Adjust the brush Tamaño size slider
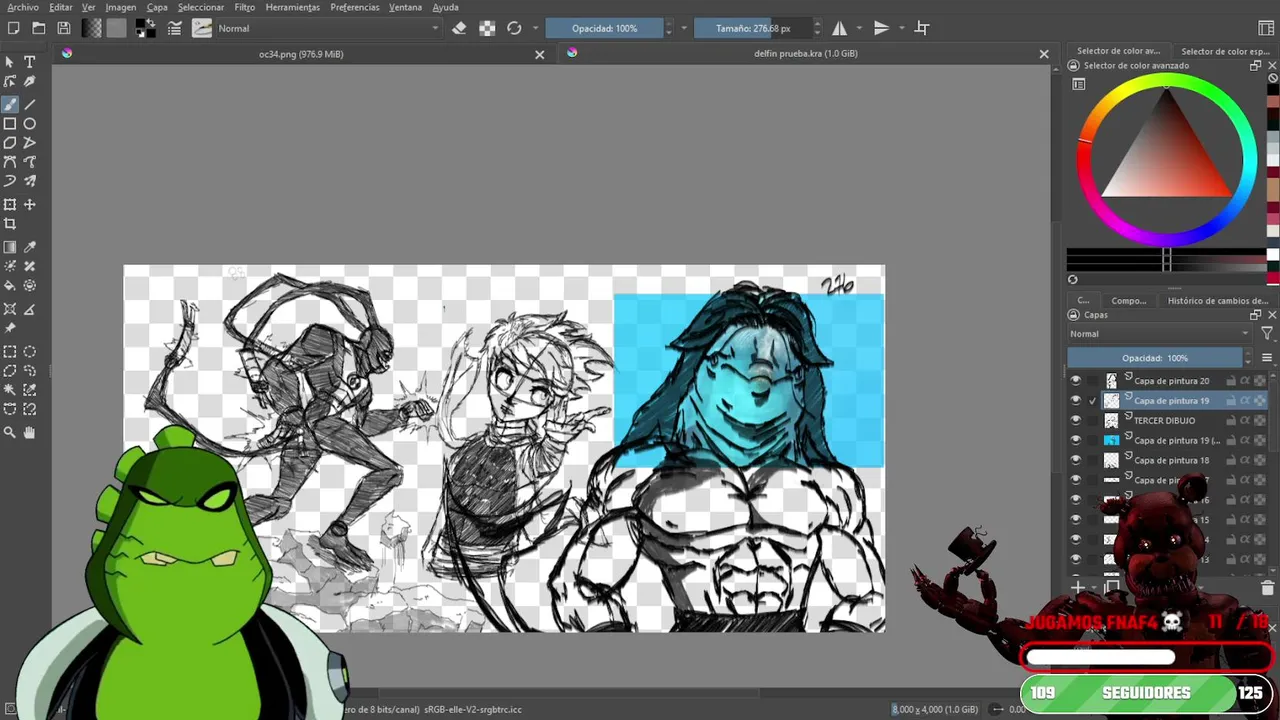The image size is (1280, 720). coord(753,28)
